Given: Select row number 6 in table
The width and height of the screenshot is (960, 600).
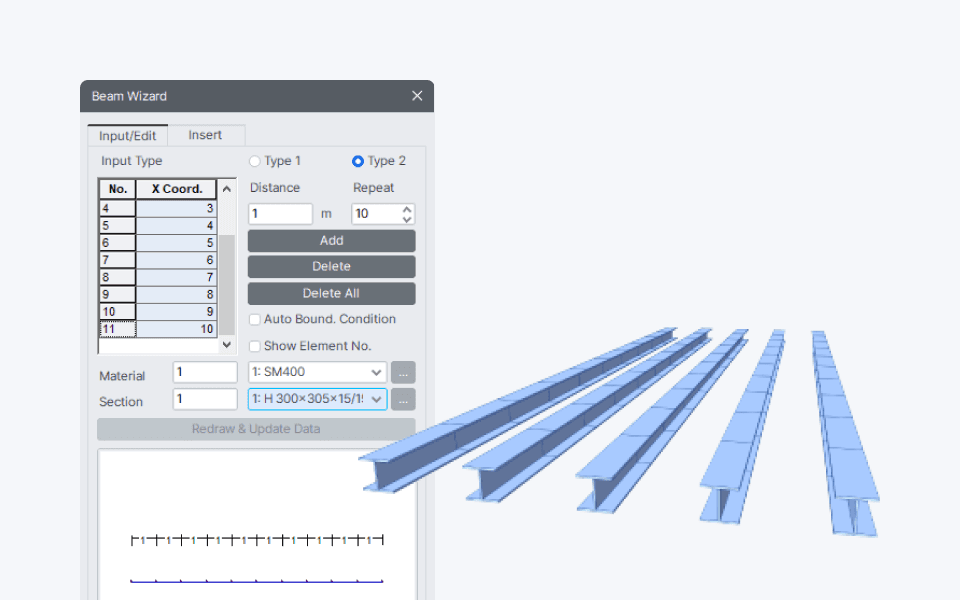Looking at the screenshot, I should coord(117,242).
